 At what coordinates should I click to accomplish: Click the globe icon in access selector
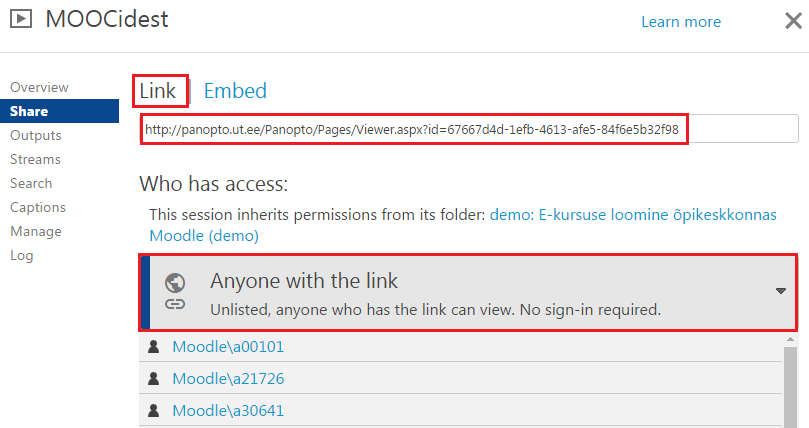pyautogui.click(x=175, y=282)
